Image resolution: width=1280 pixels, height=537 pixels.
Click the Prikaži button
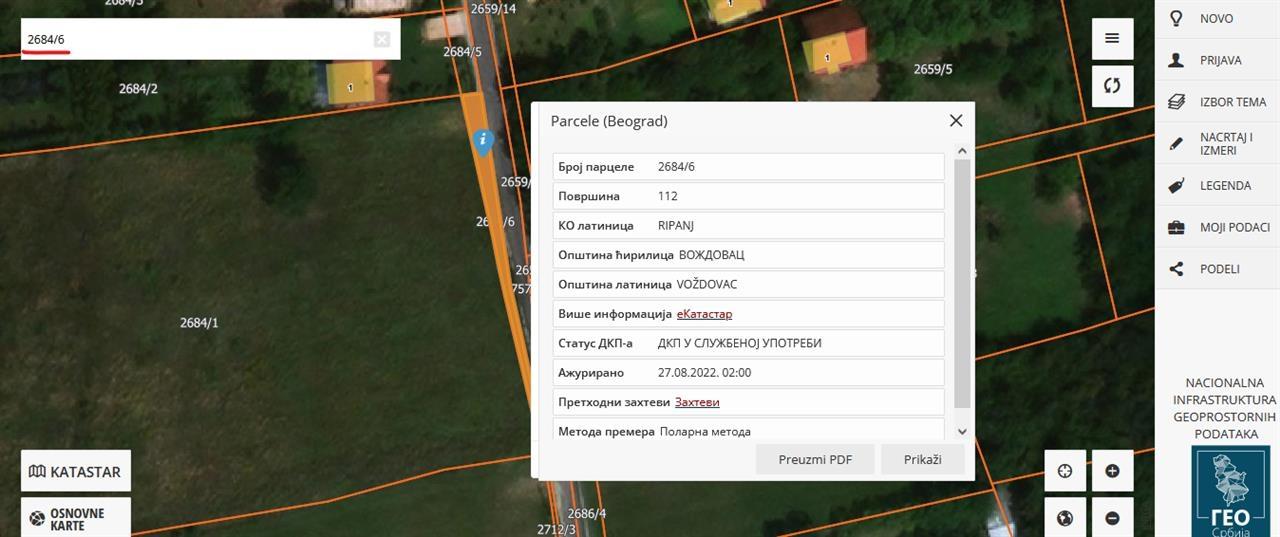[923, 459]
